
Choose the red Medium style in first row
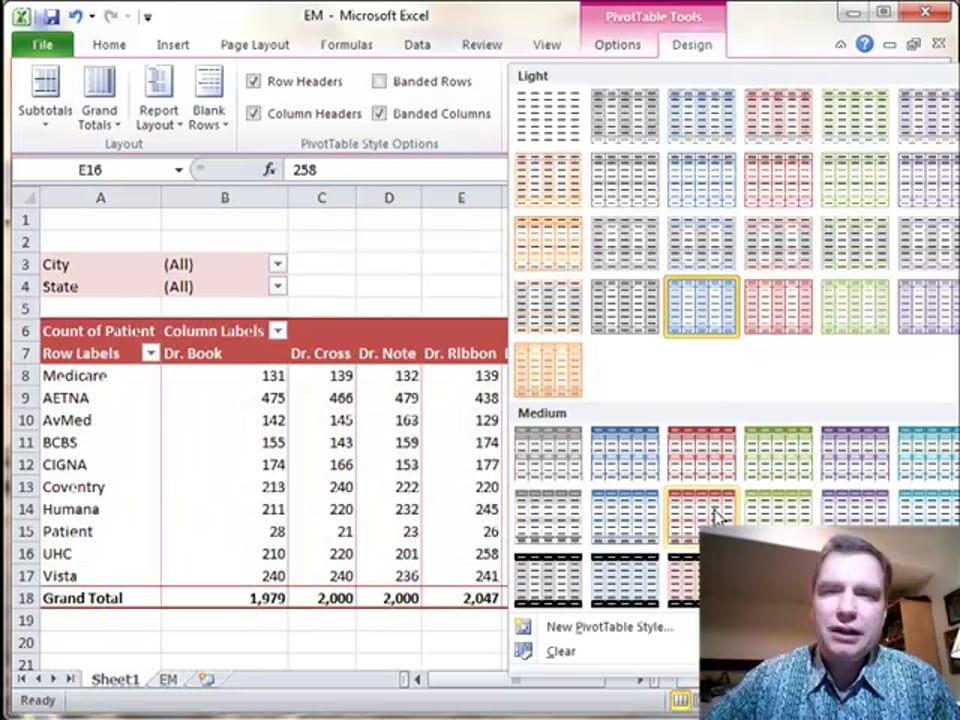coord(702,453)
